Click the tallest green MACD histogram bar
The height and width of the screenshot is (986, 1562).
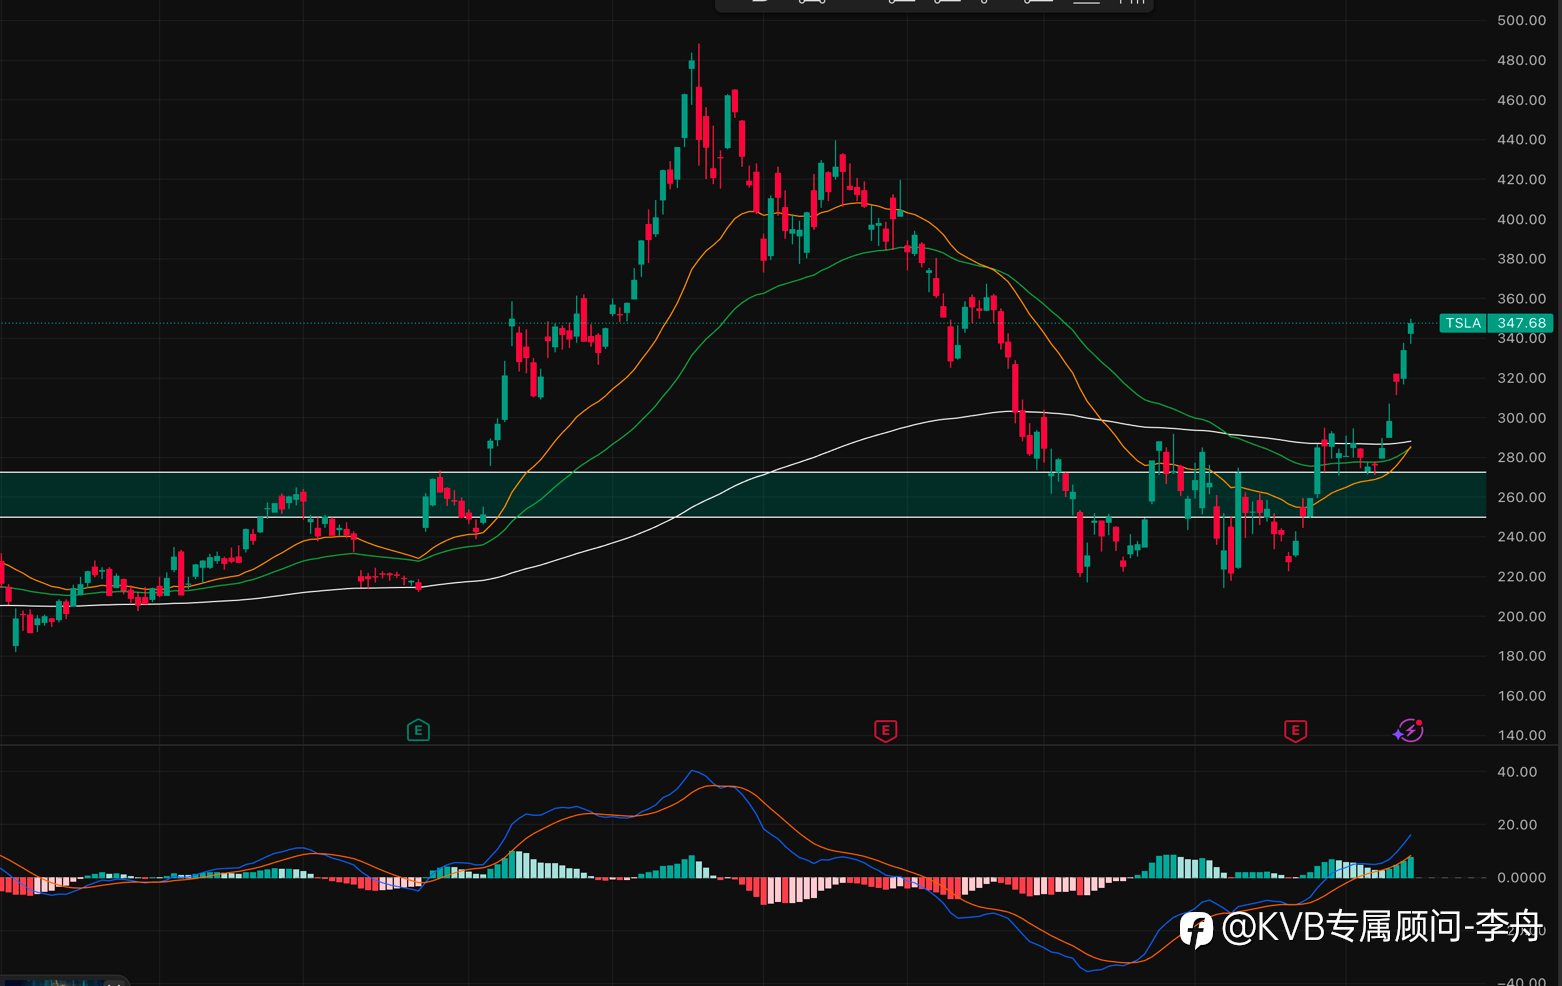coord(517,864)
